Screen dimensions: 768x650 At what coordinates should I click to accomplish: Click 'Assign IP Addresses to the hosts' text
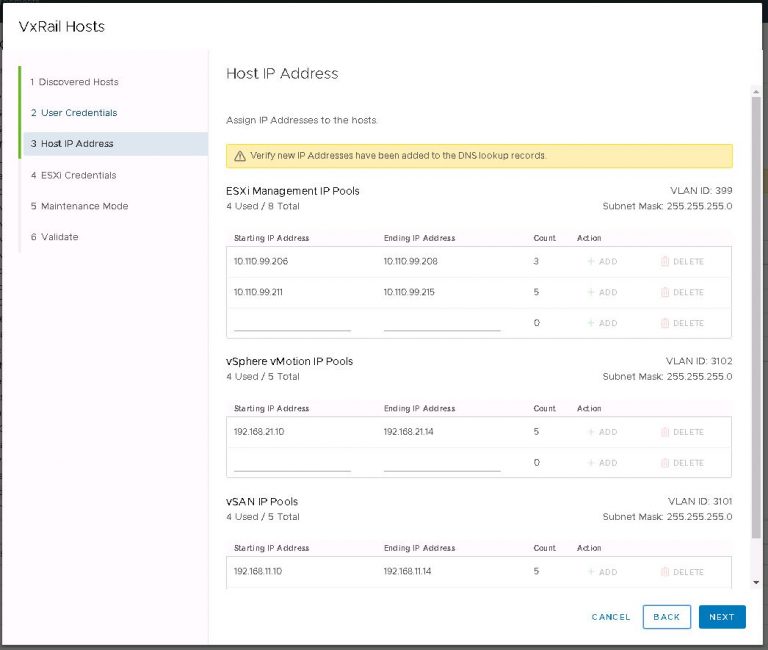click(301, 120)
